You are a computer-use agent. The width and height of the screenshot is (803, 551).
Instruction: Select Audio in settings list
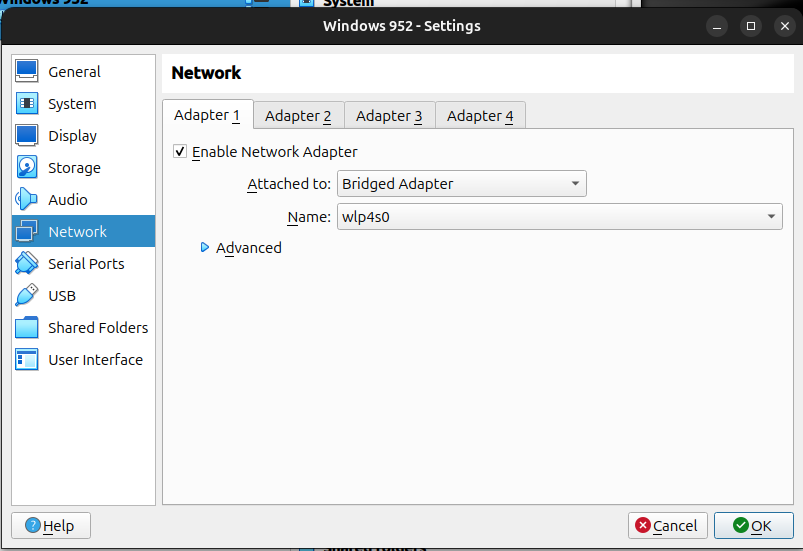83,199
